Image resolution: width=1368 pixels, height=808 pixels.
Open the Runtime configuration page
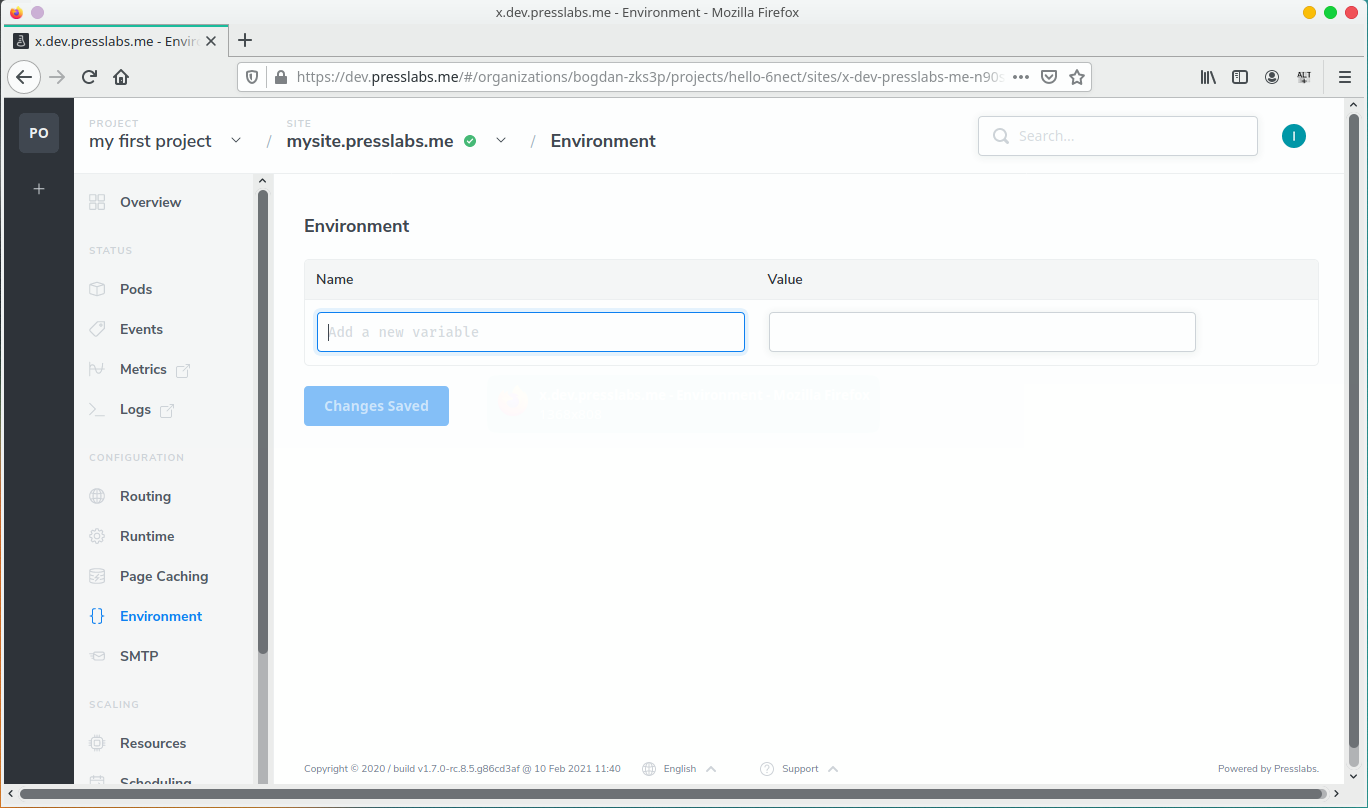pyautogui.click(x=147, y=536)
